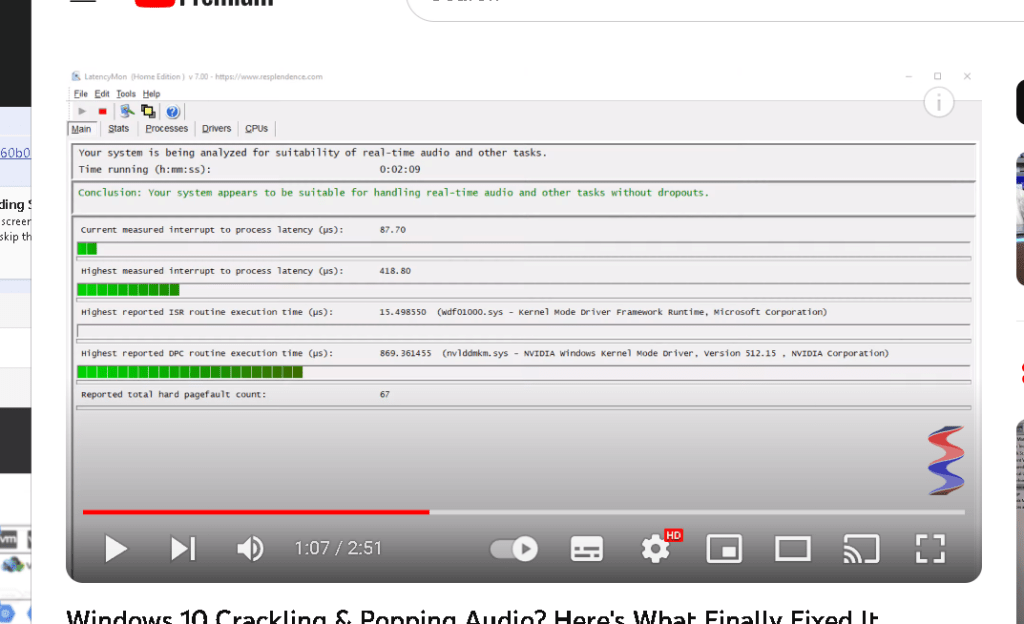This screenshot has height=624, width=1024.
Task: Click the LatencyMon system analysis toolbar icon
Action: pos(127,111)
